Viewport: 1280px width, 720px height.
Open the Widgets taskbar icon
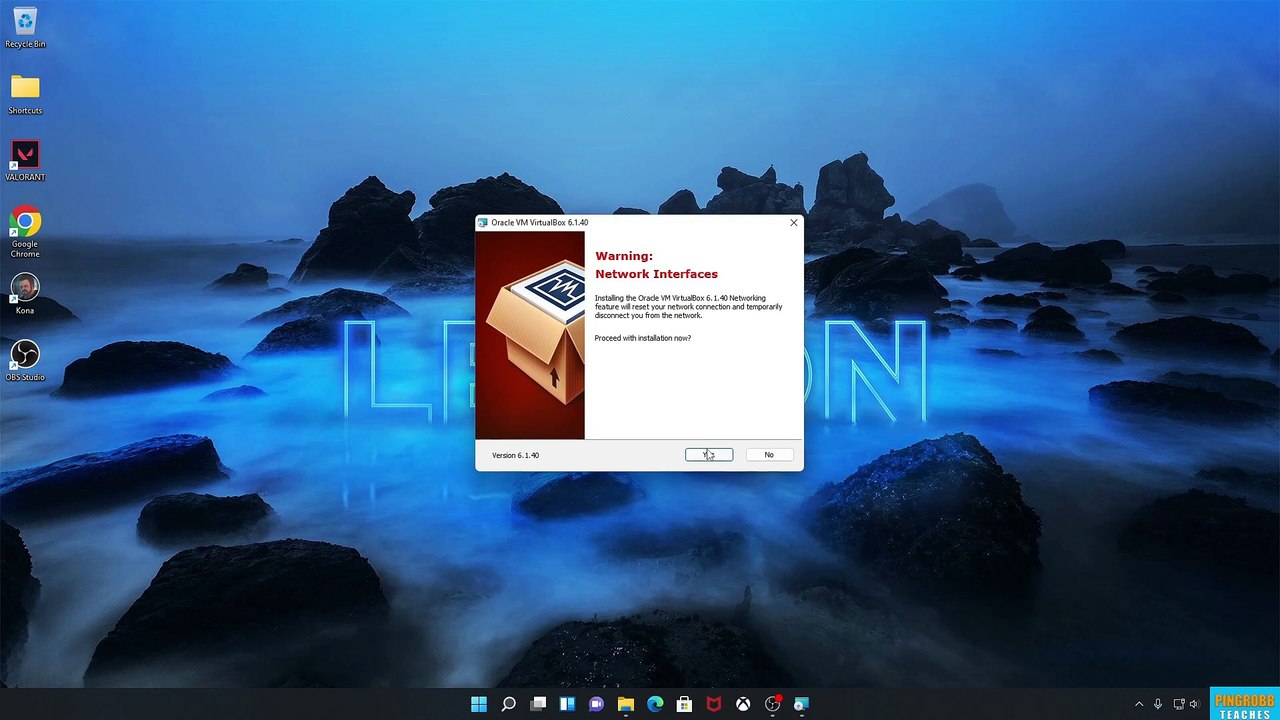[x=567, y=704]
